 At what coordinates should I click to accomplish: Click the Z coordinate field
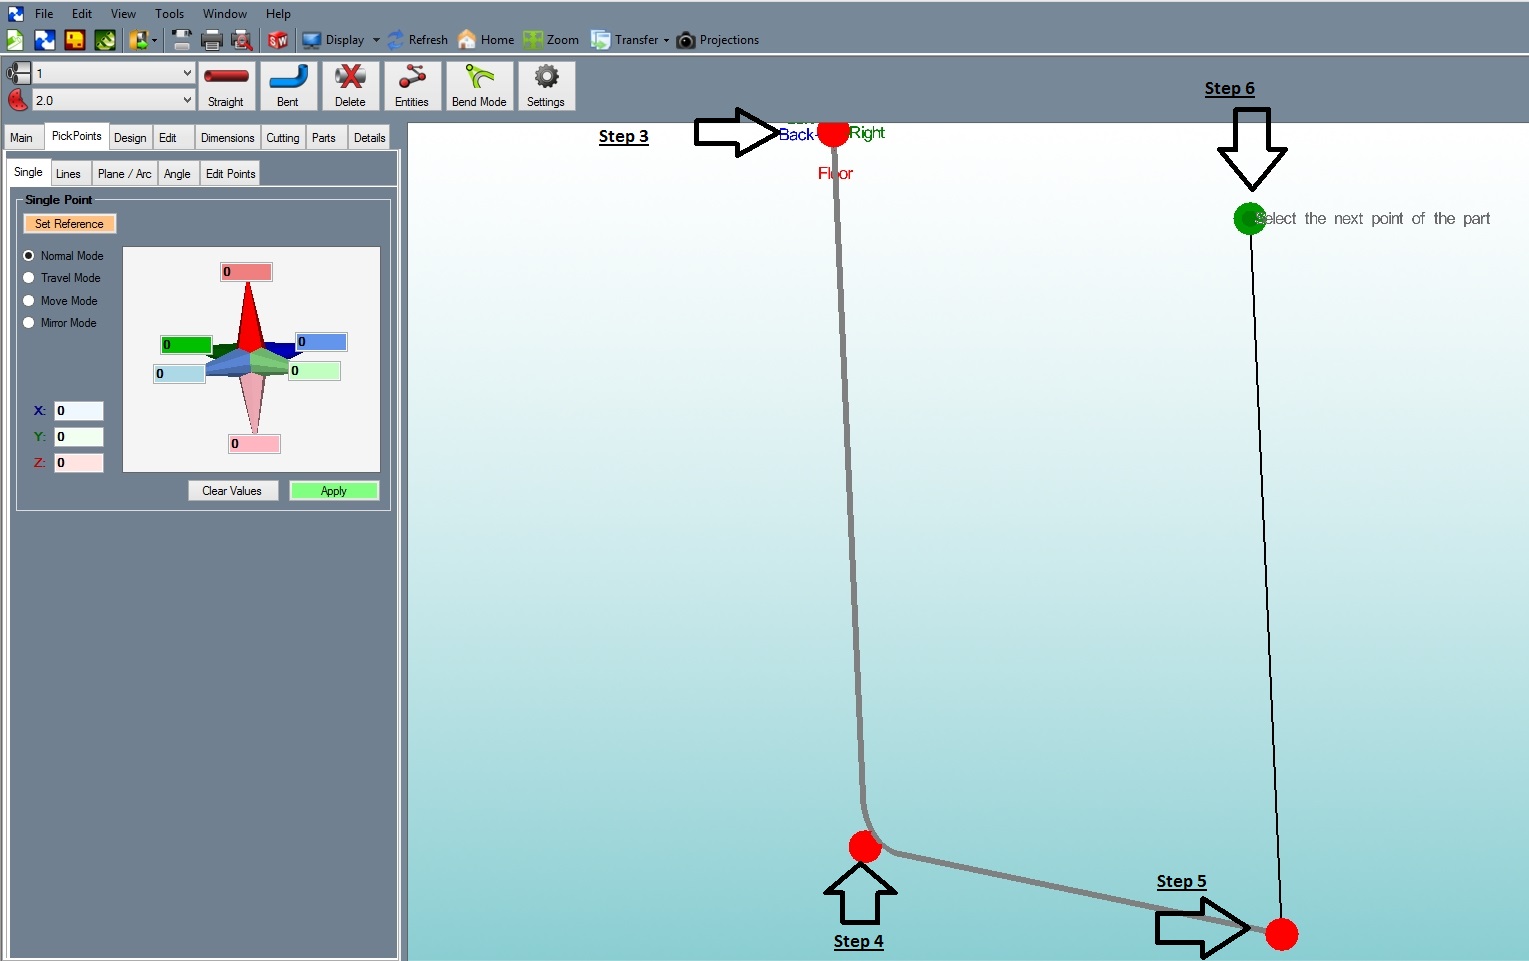click(x=79, y=463)
